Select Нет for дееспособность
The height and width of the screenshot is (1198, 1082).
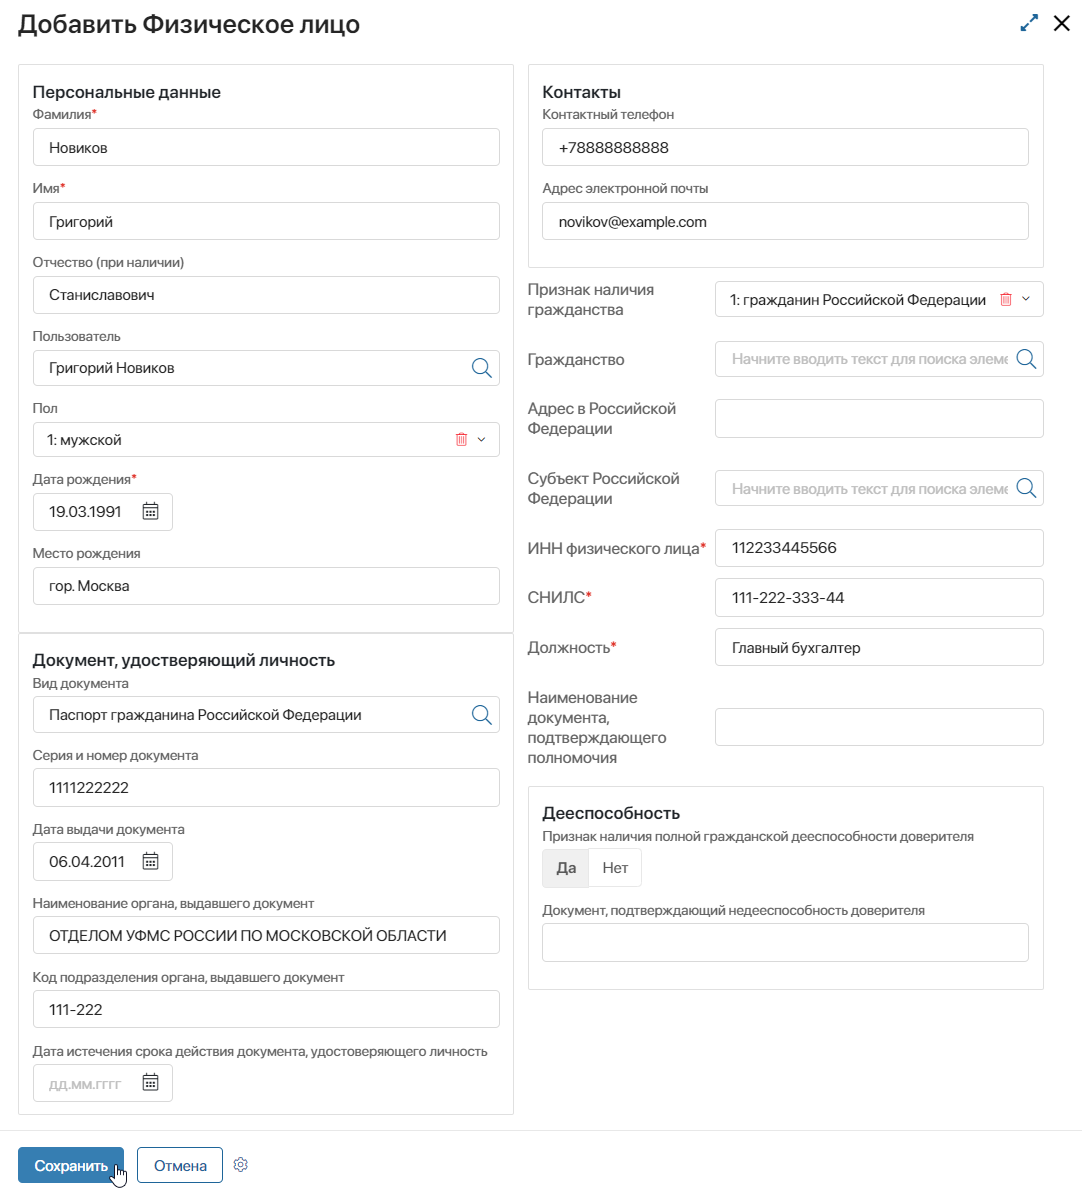coord(615,868)
